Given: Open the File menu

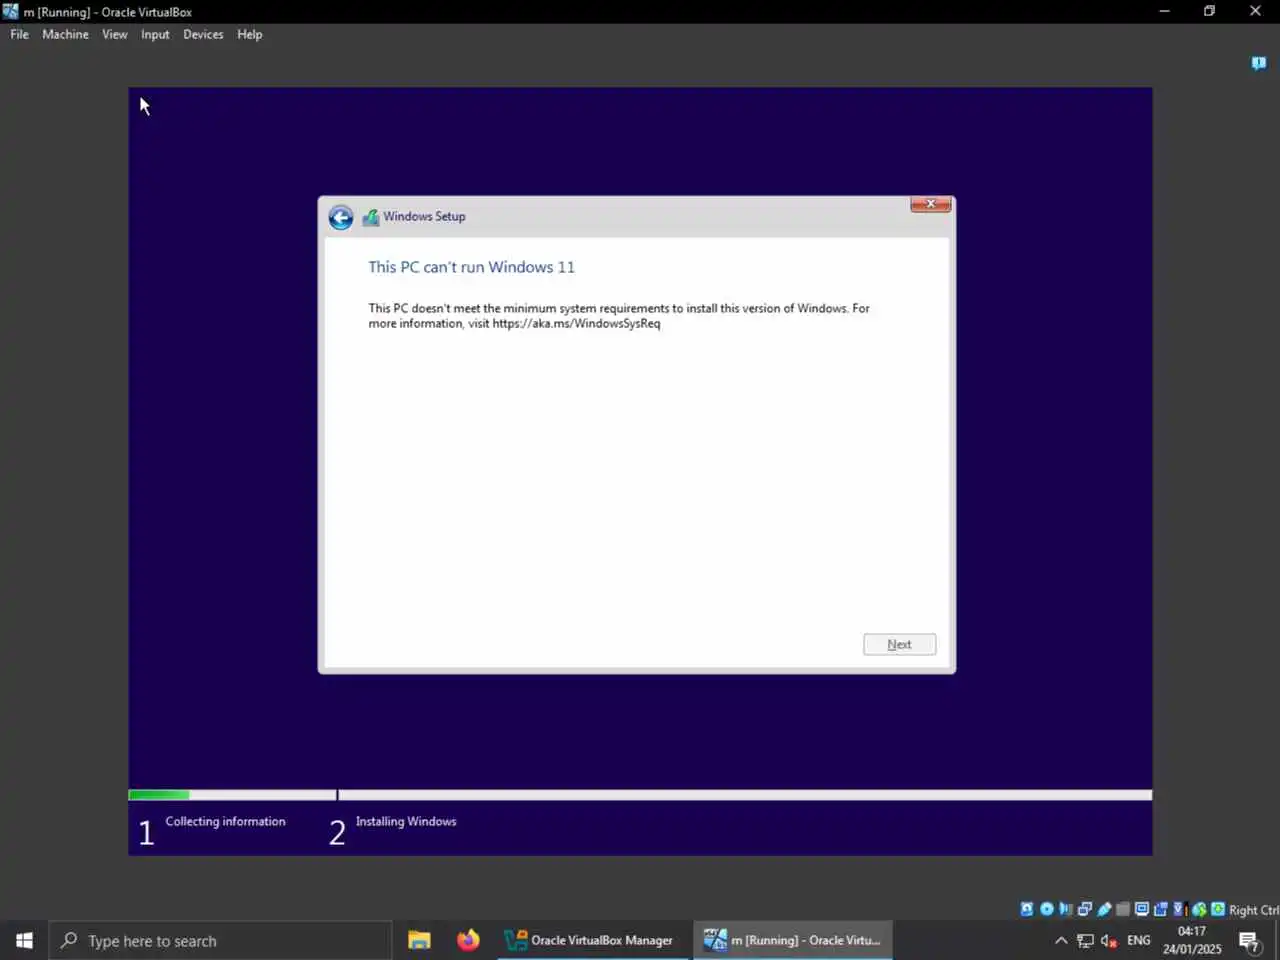Looking at the screenshot, I should pyautogui.click(x=20, y=34).
